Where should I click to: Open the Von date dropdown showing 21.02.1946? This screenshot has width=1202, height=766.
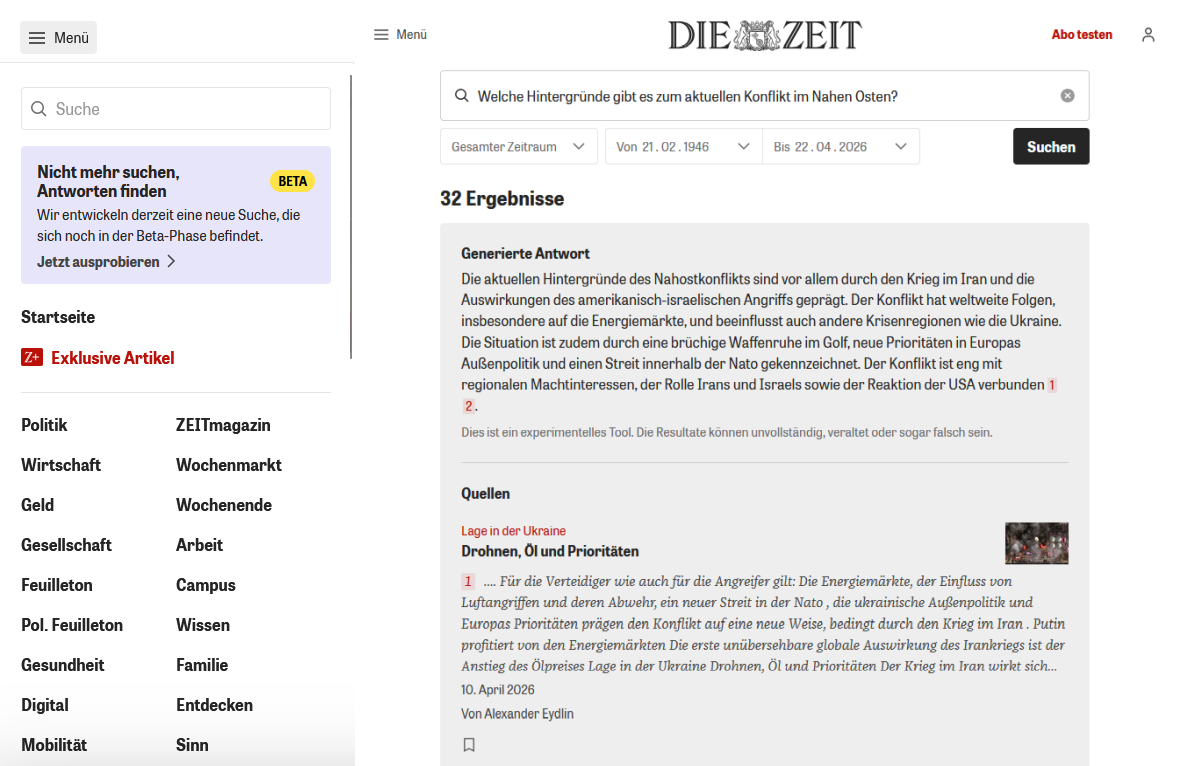683,145
